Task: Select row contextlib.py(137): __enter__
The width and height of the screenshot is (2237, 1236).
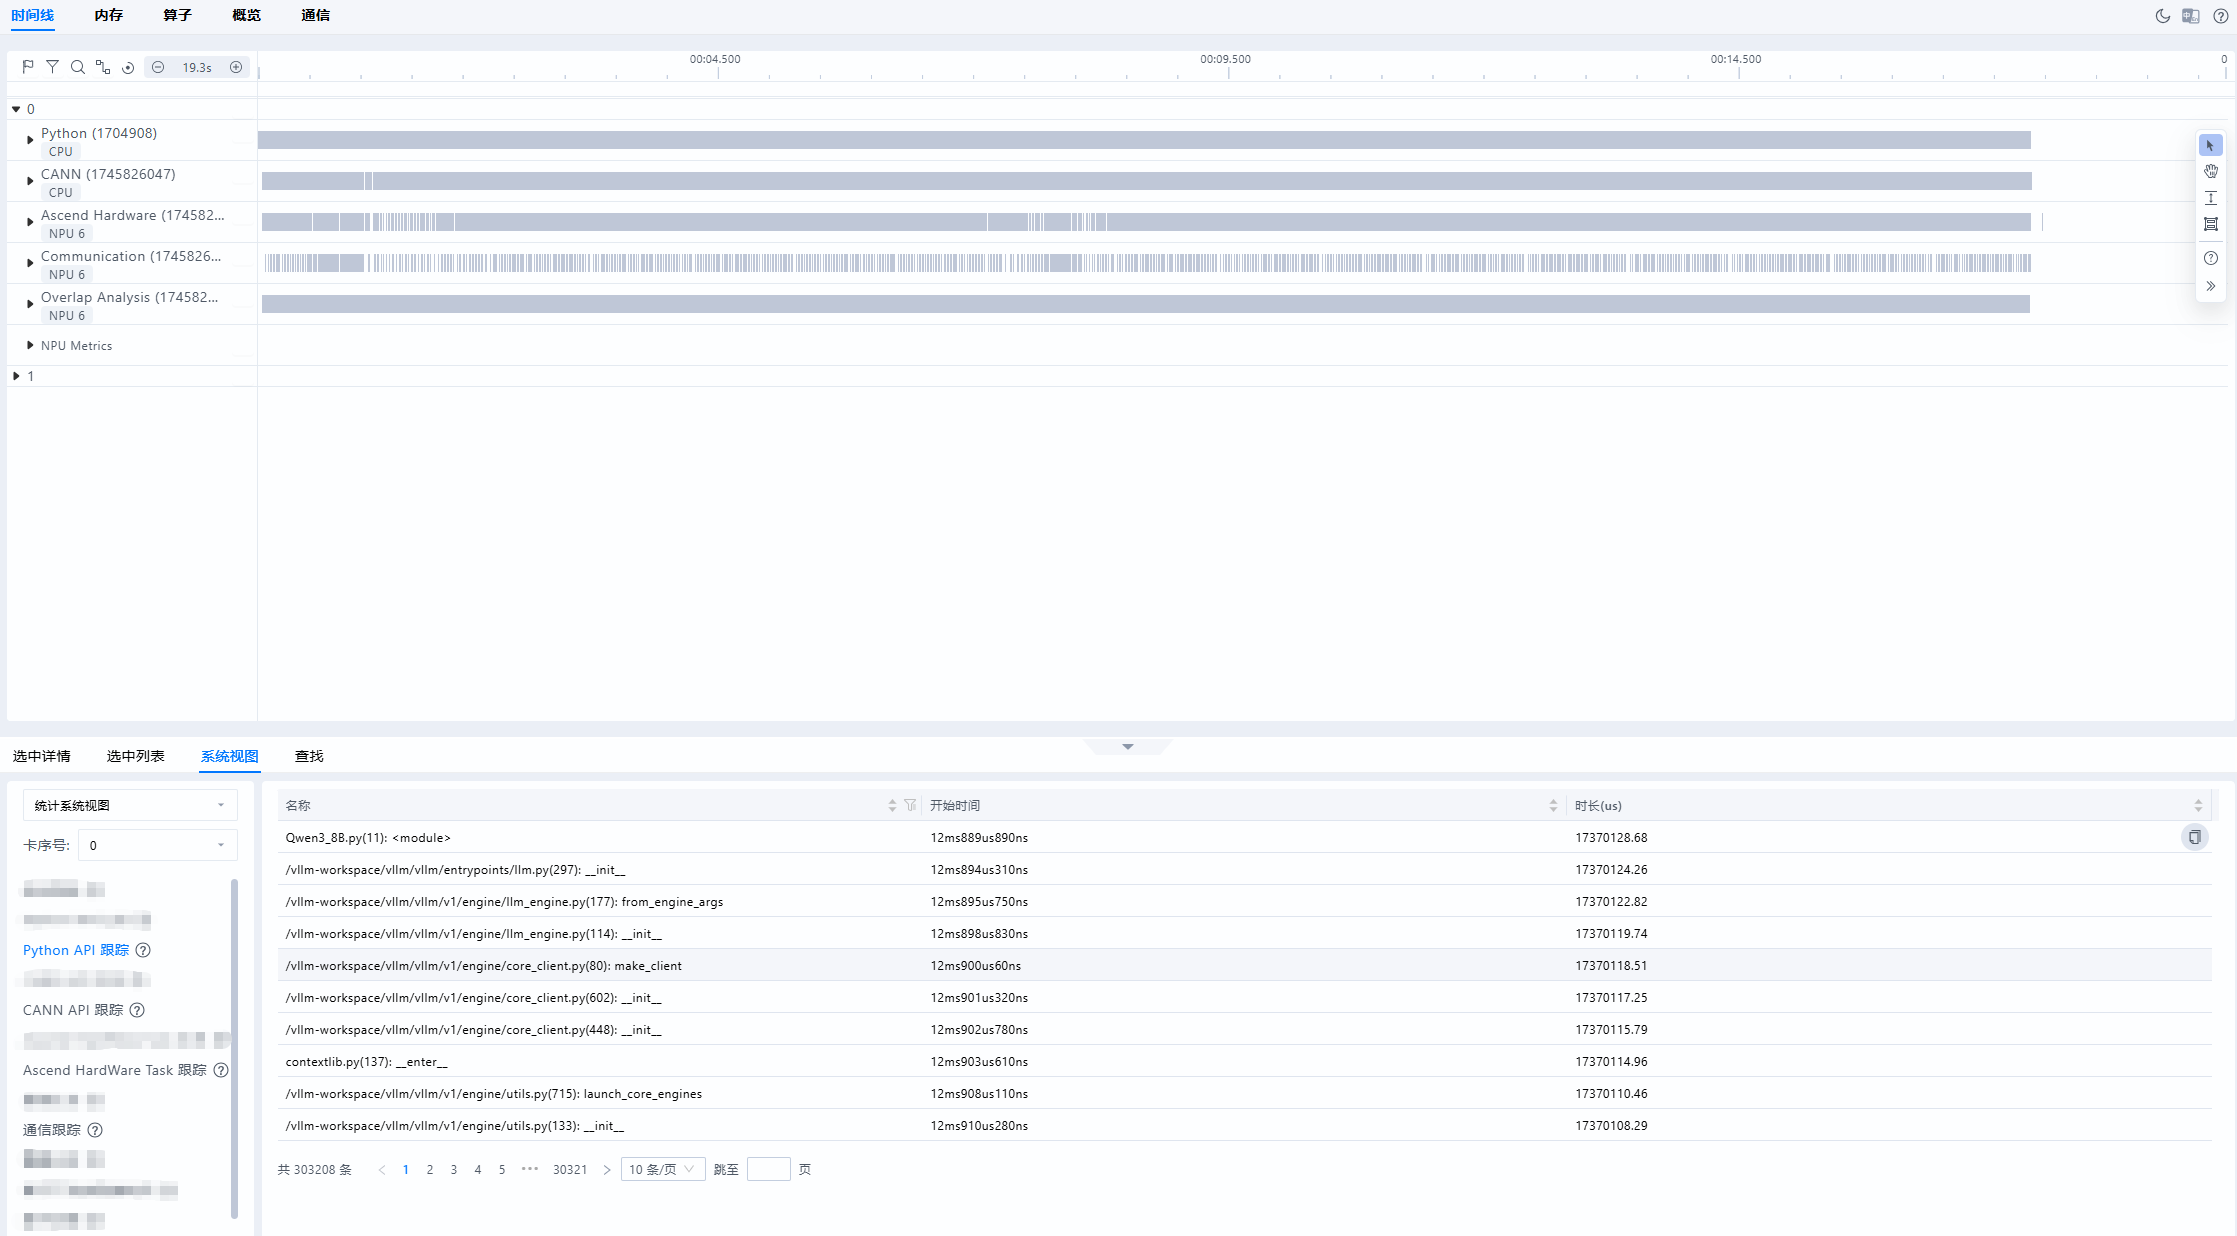Action: coord(1244,1061)
